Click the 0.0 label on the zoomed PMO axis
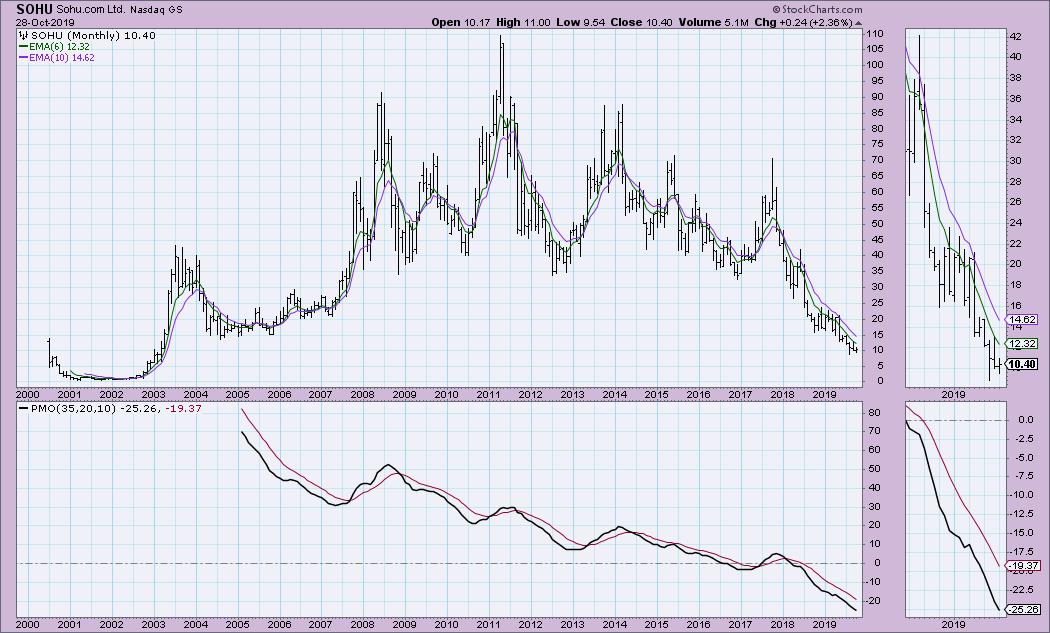The width and height of the screenshot is (1050, 633). (1026, 420)
